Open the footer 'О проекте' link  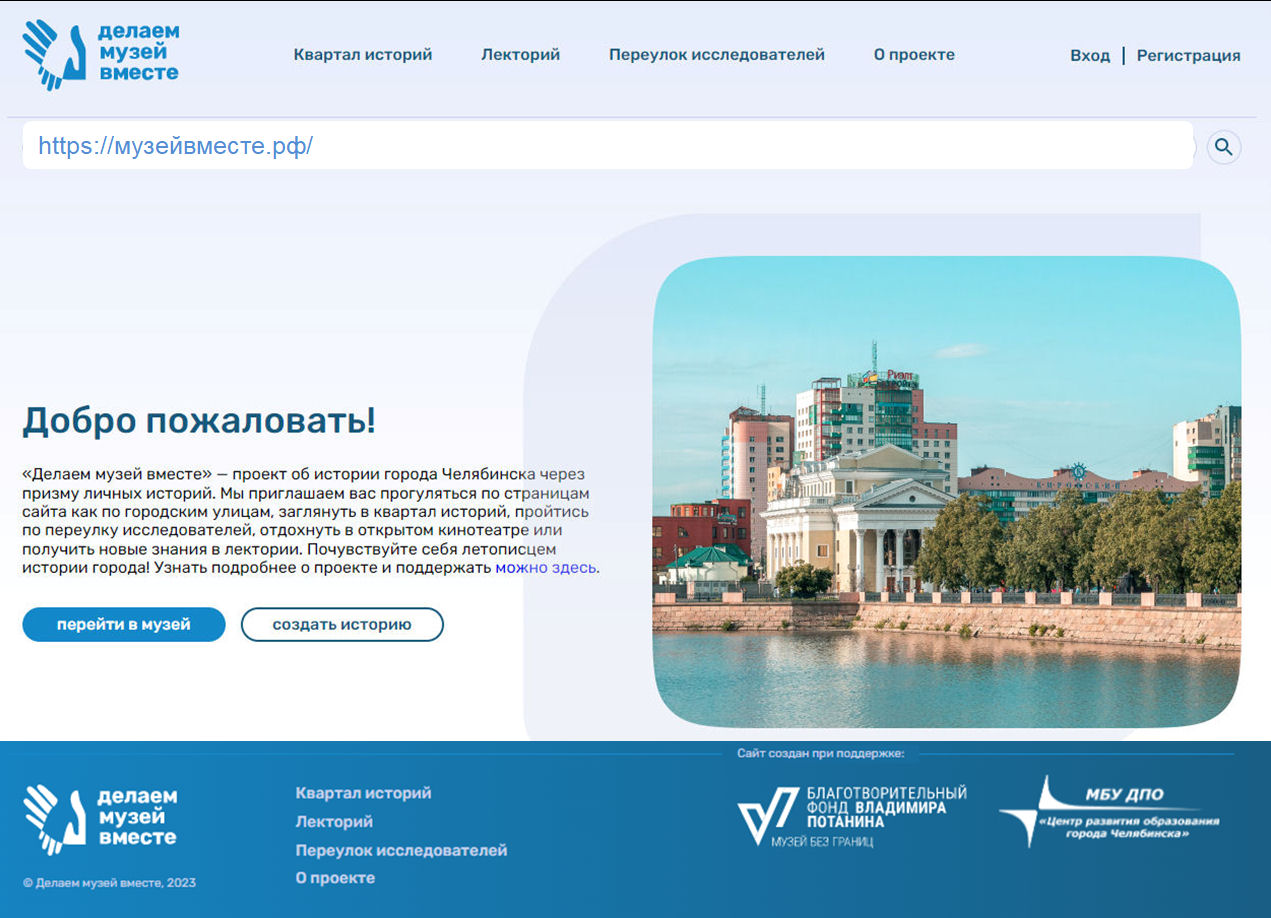pos(335,878)
